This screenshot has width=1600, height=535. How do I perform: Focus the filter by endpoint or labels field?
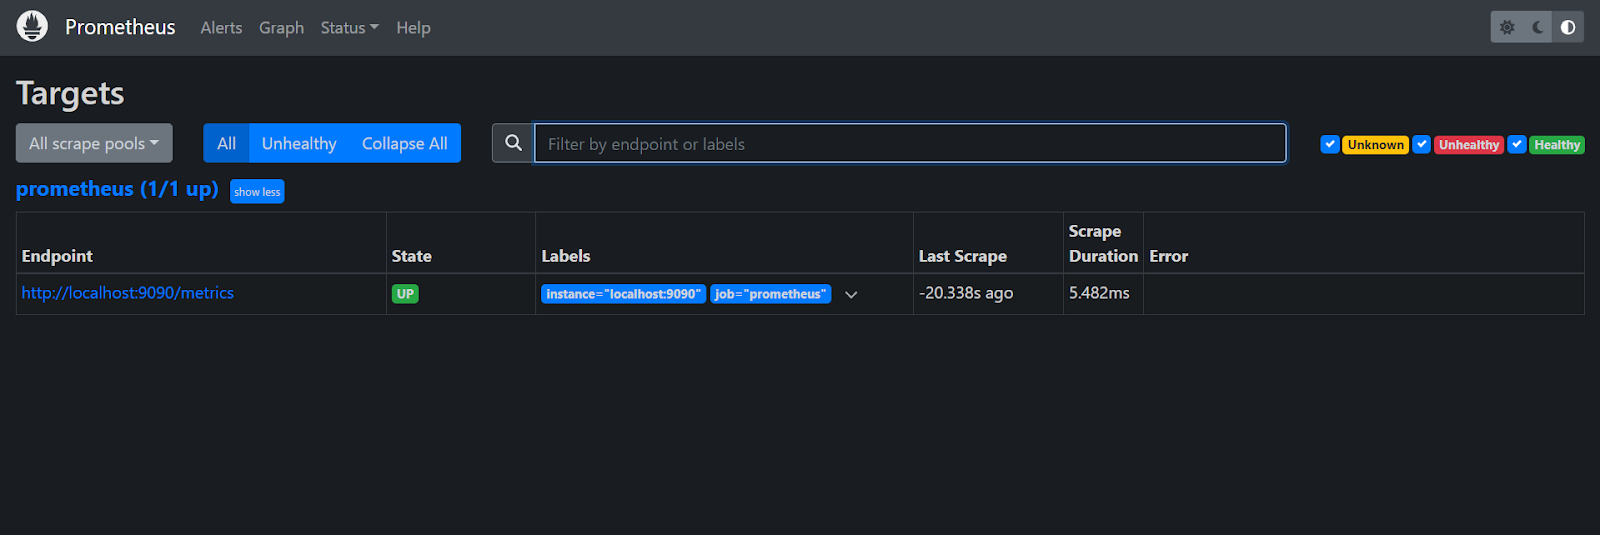pyautogui.click(x=910, y=143)
